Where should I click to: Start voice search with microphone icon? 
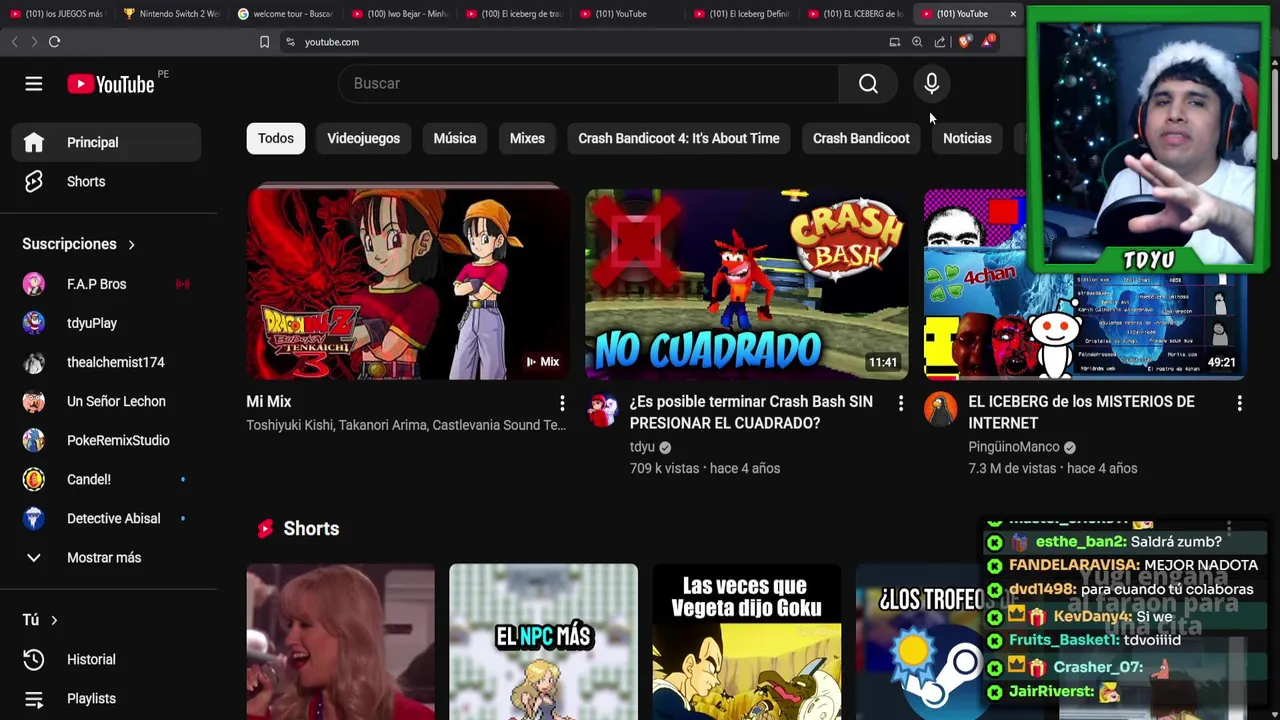pyautogui.click(x=931, y=84)
